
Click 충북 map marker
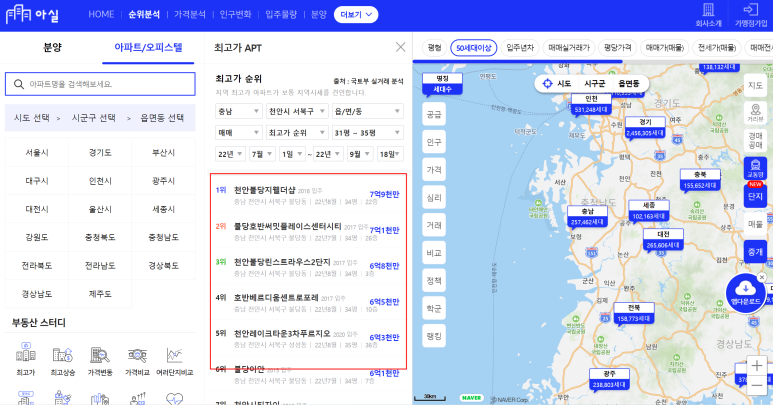point(700,180)
